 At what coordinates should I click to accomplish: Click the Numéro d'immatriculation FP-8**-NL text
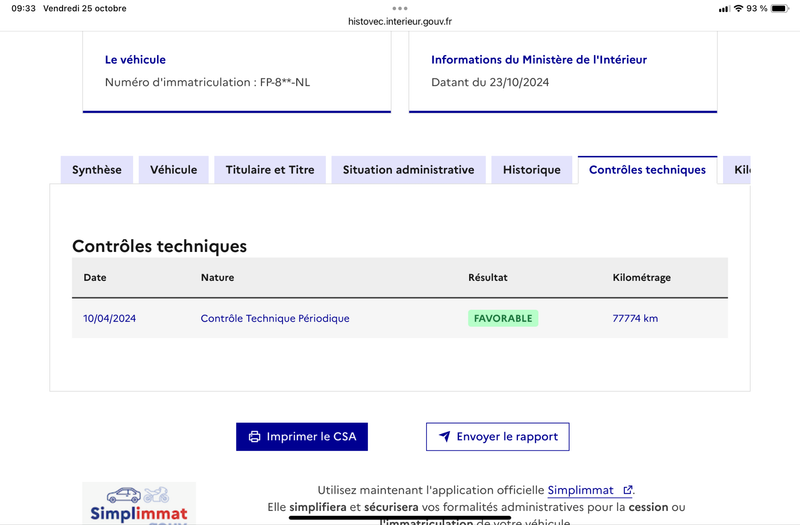click(x=208, y=82)
